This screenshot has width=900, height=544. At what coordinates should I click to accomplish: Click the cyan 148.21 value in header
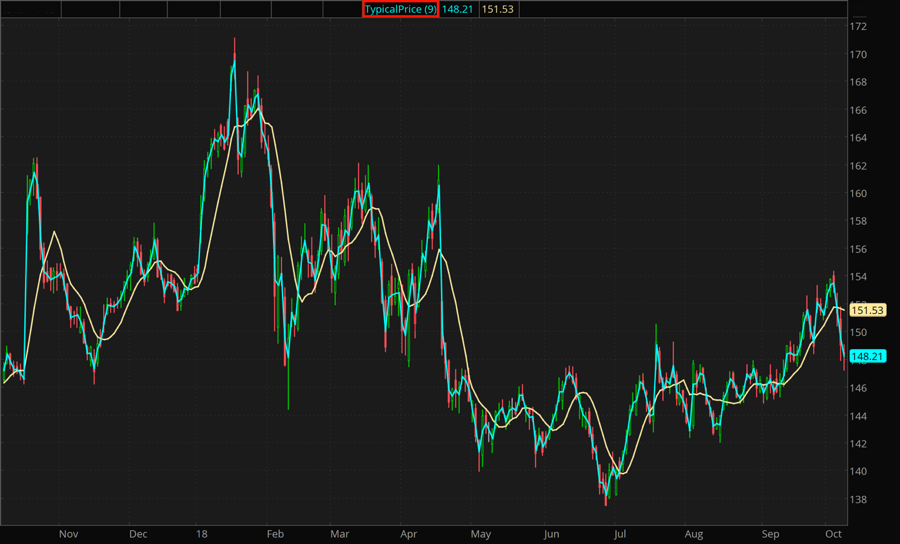(457, 9)
